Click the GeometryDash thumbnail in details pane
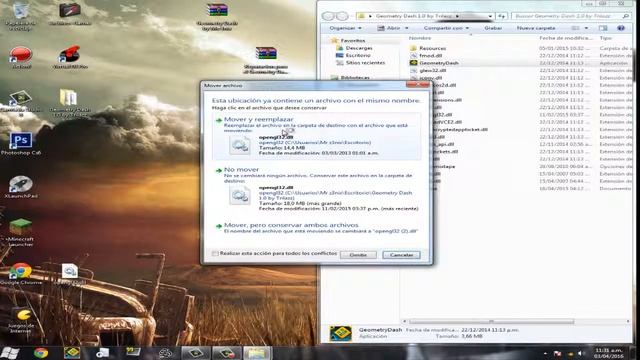Image resolution: width=640 pixels, height=360 pixels. 340,333
